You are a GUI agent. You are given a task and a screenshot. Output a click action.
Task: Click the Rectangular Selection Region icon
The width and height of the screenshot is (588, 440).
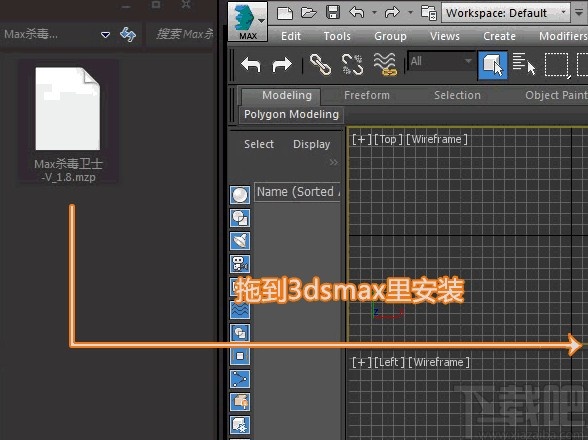(x=557, y=65)
